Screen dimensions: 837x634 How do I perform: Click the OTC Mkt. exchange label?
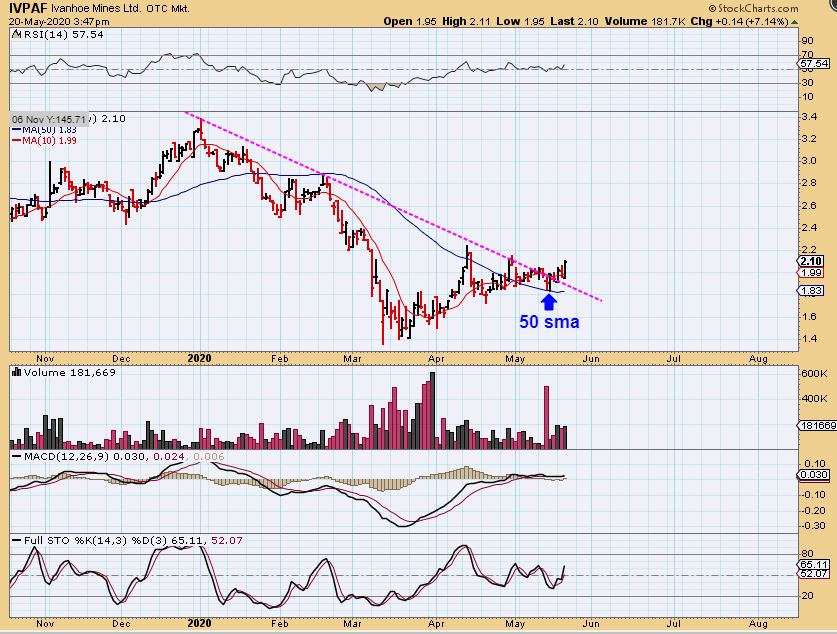coord(168,9)
